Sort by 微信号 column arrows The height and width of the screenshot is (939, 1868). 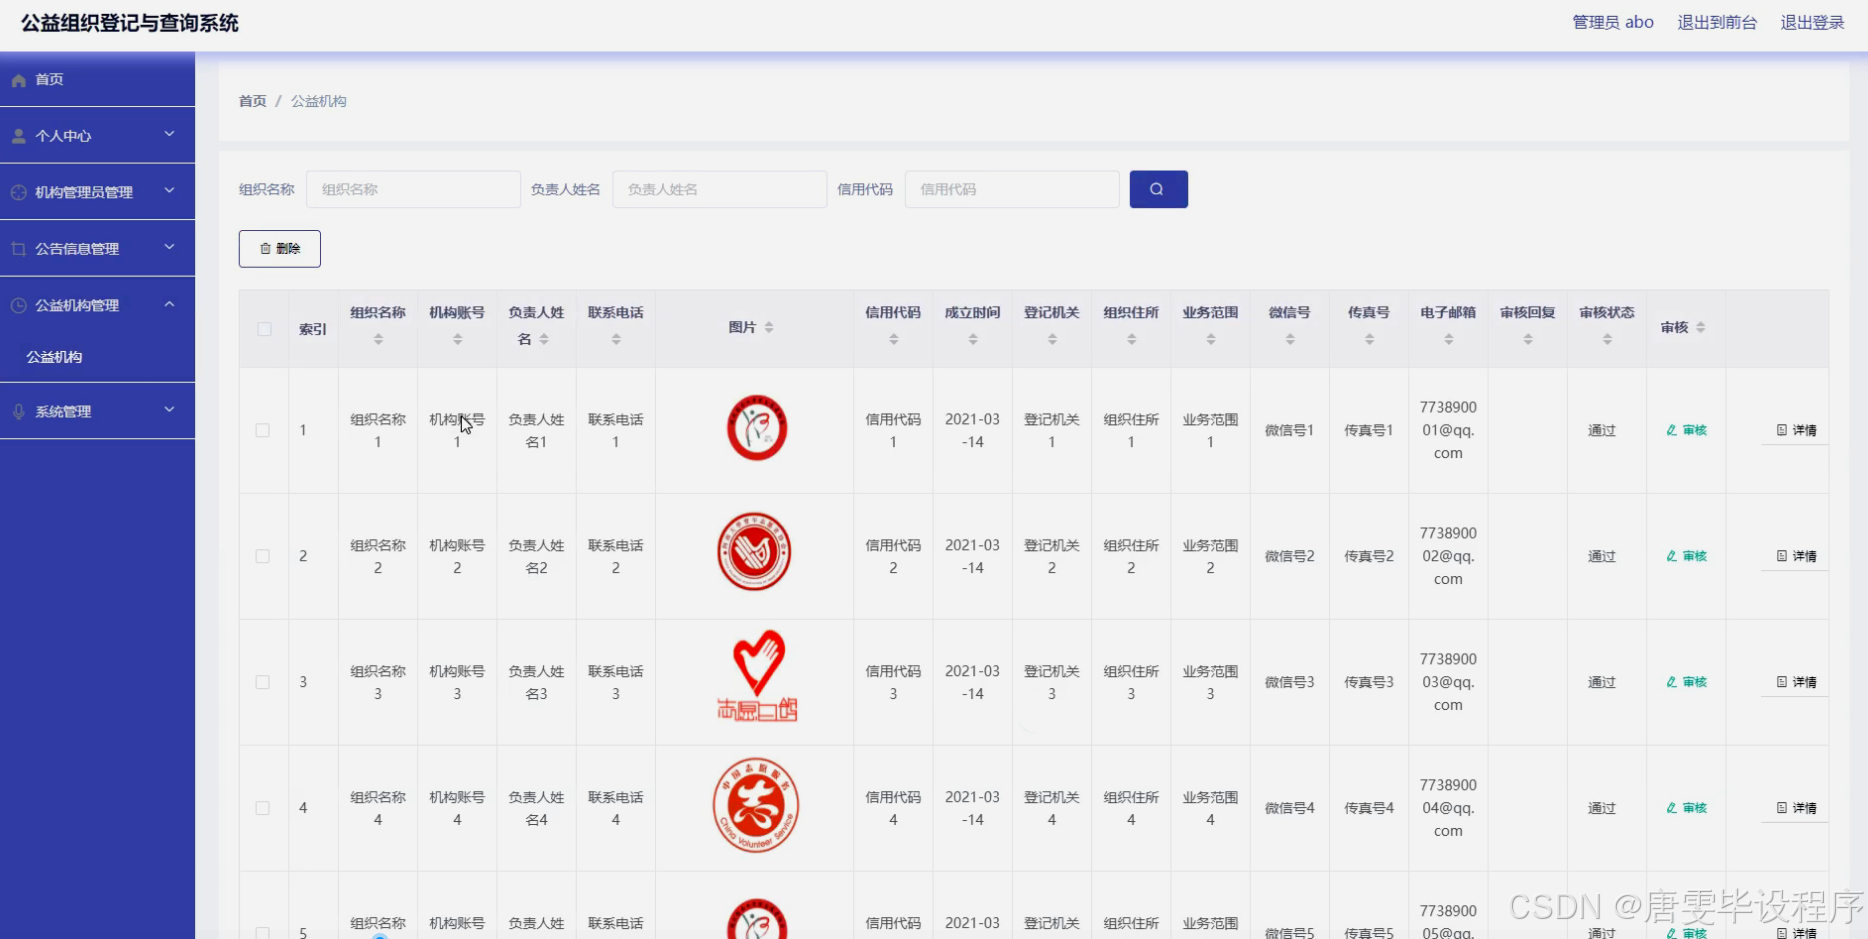coord(1290,340)
